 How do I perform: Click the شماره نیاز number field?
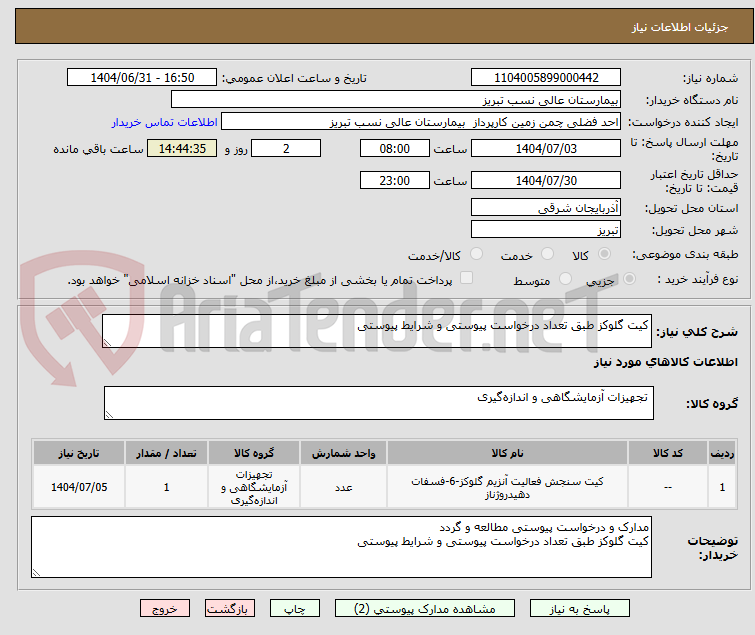tap(546, 78)
